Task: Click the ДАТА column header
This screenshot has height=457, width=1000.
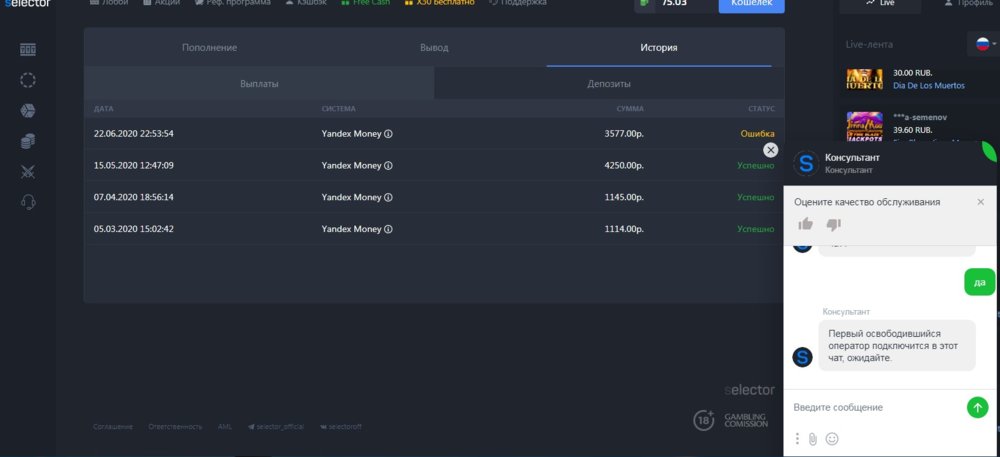Action: [x=103, y=109]
